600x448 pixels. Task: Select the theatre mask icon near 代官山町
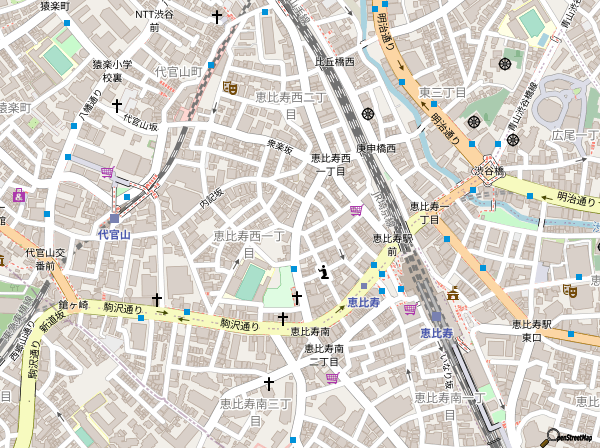[230, 88]
